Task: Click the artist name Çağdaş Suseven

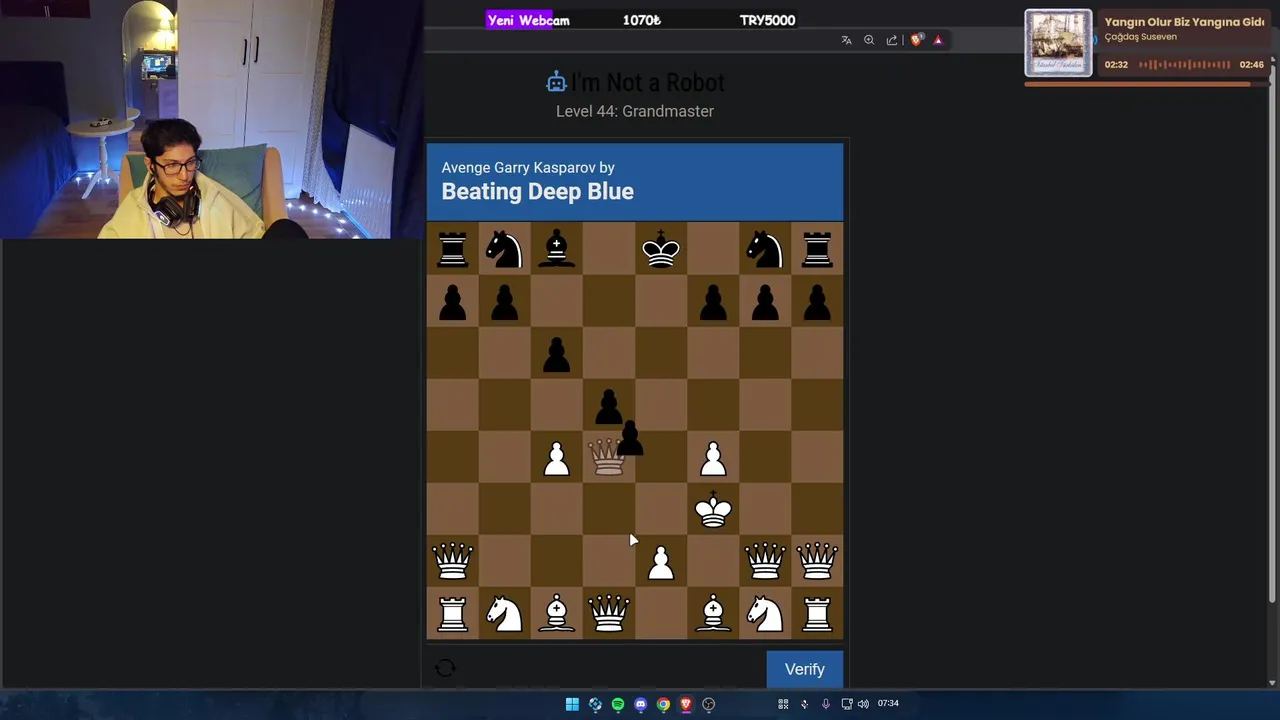Action: pos(1140,37)
